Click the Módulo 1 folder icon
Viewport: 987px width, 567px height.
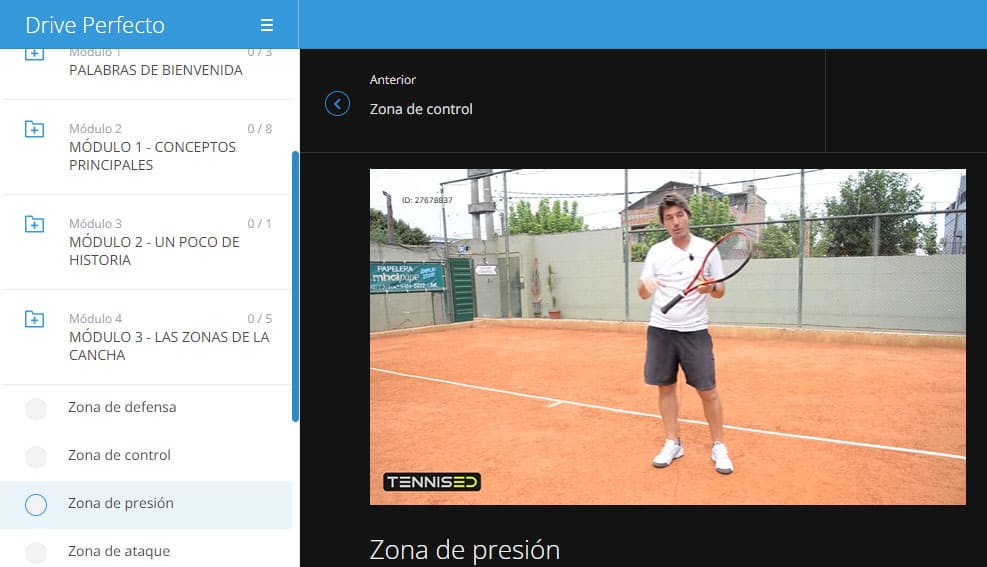tap(35, 55)
